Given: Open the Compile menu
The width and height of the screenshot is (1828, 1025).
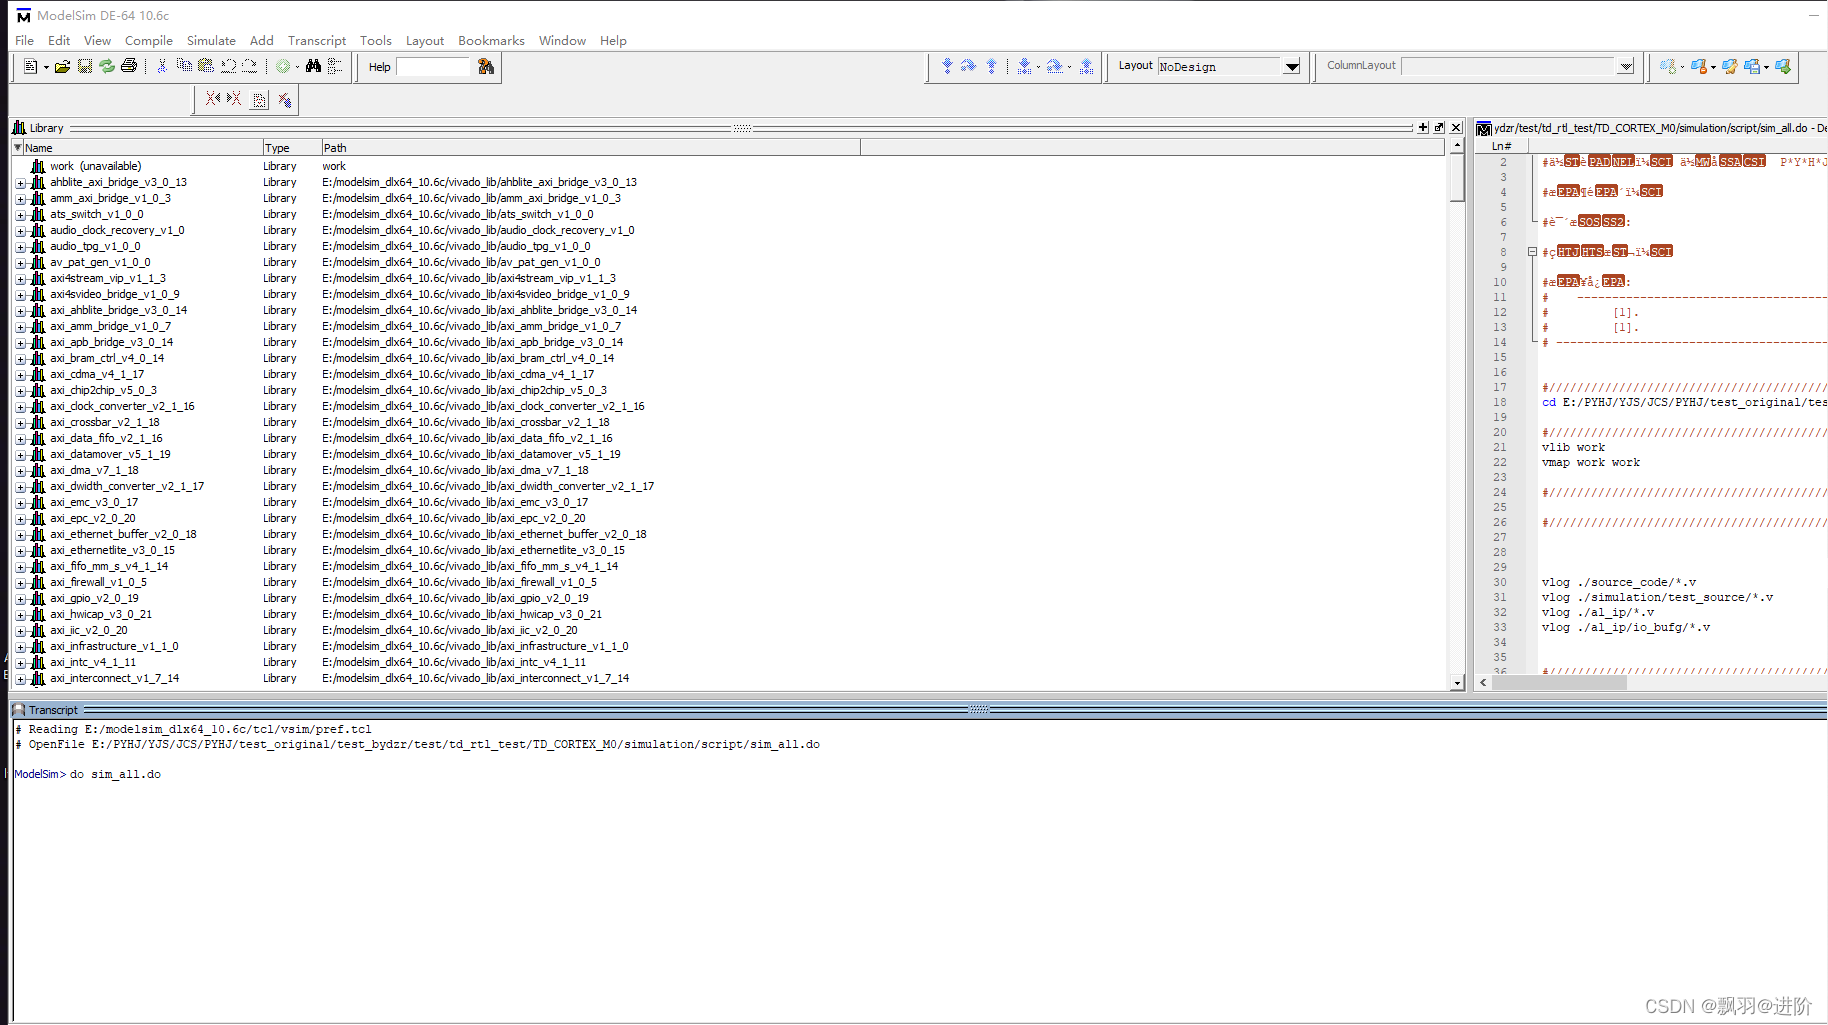Looking at the screenshot, I should (149, 41).
